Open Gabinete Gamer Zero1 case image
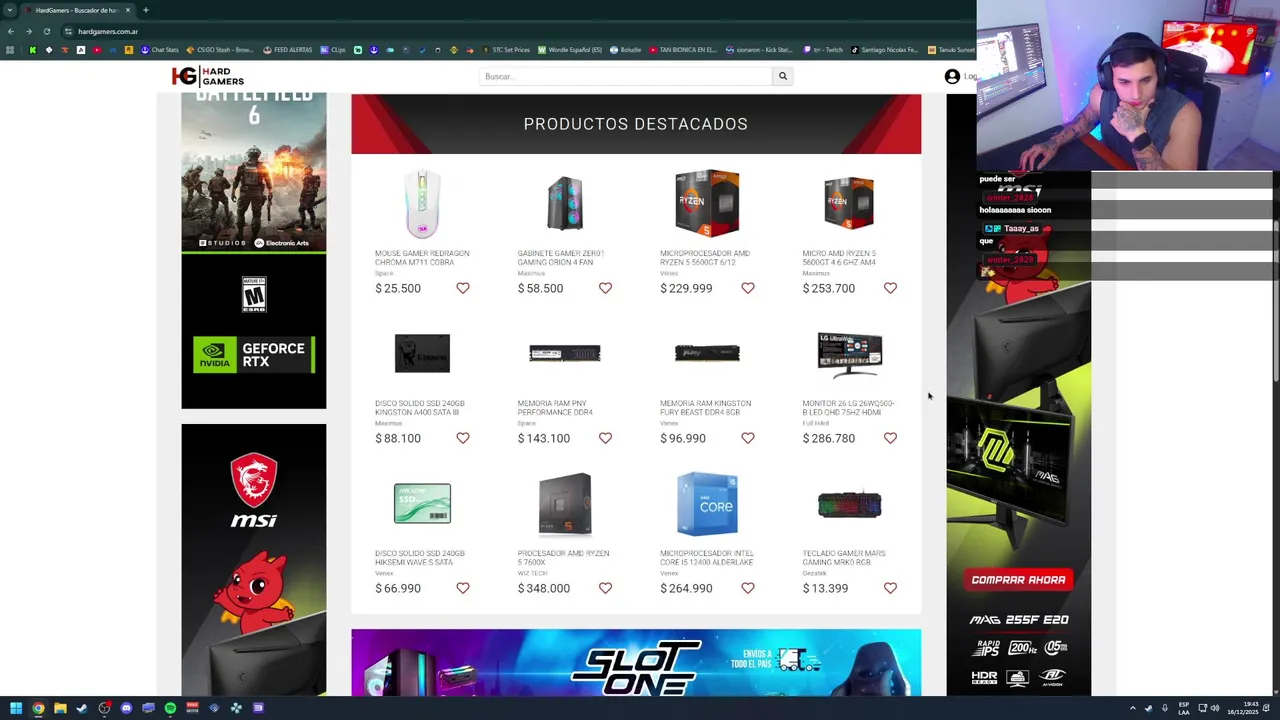 [565, 203]
